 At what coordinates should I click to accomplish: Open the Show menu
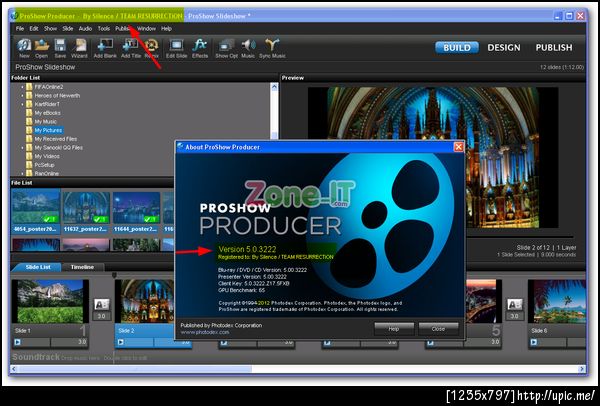point(50,29)
